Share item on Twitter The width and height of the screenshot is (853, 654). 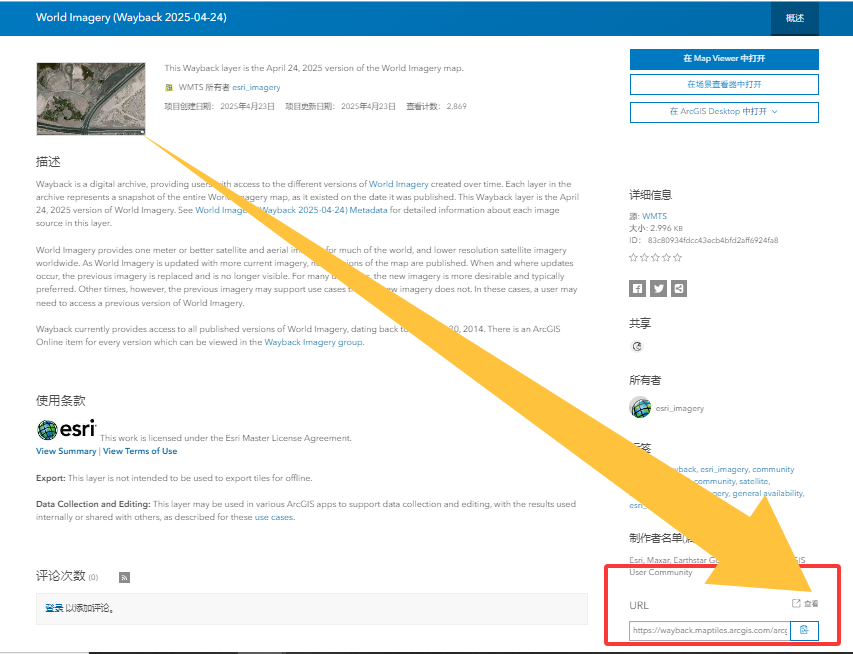click(658, 288)
